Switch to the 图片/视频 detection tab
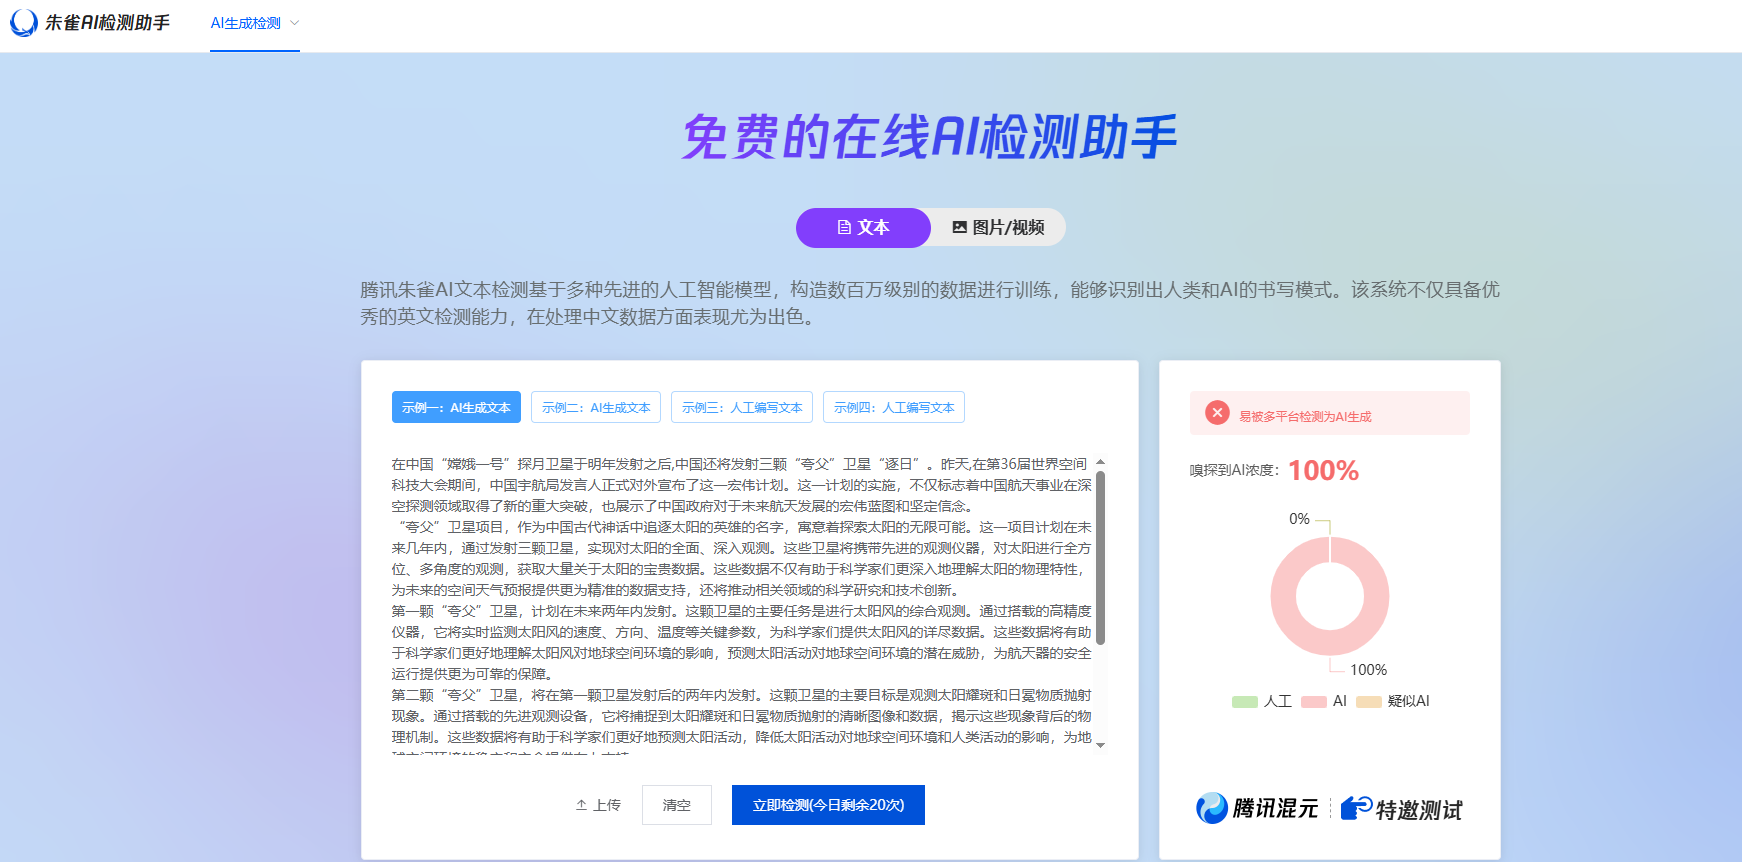This screenshot has width=1742, height=862. [998, 228]
